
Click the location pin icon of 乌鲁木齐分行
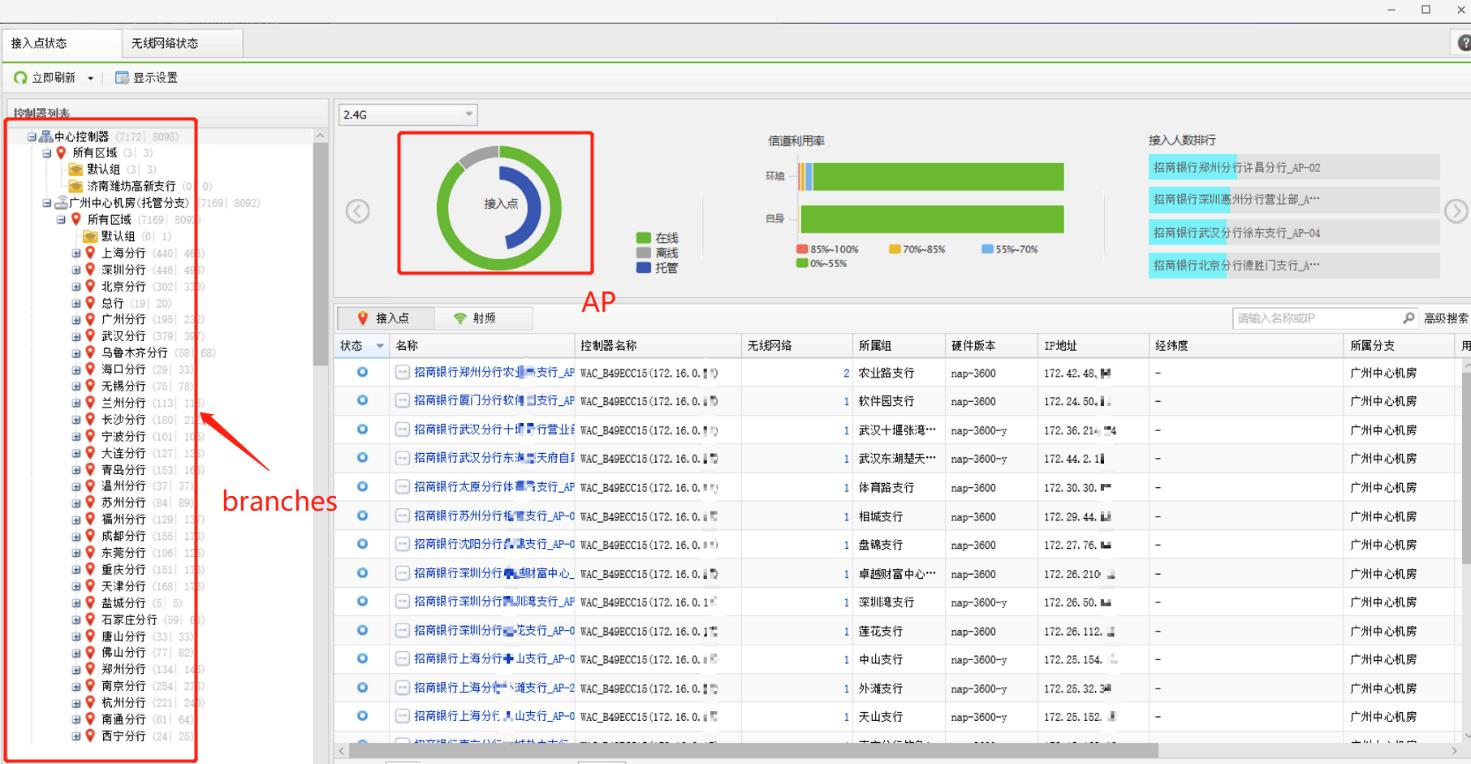[90, 353]
